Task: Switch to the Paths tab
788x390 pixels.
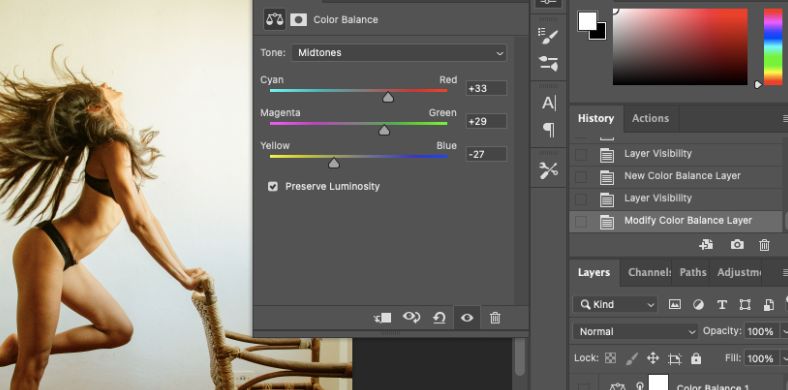Action: (x=693, y=272)
